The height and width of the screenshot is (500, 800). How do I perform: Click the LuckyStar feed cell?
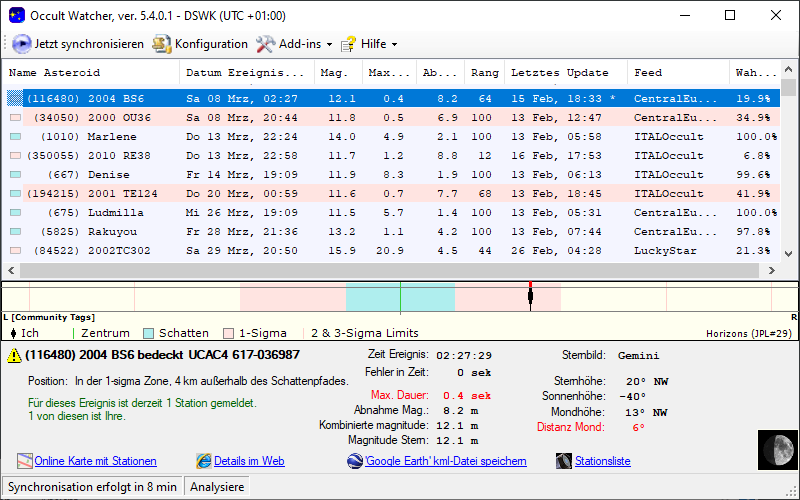665,251
